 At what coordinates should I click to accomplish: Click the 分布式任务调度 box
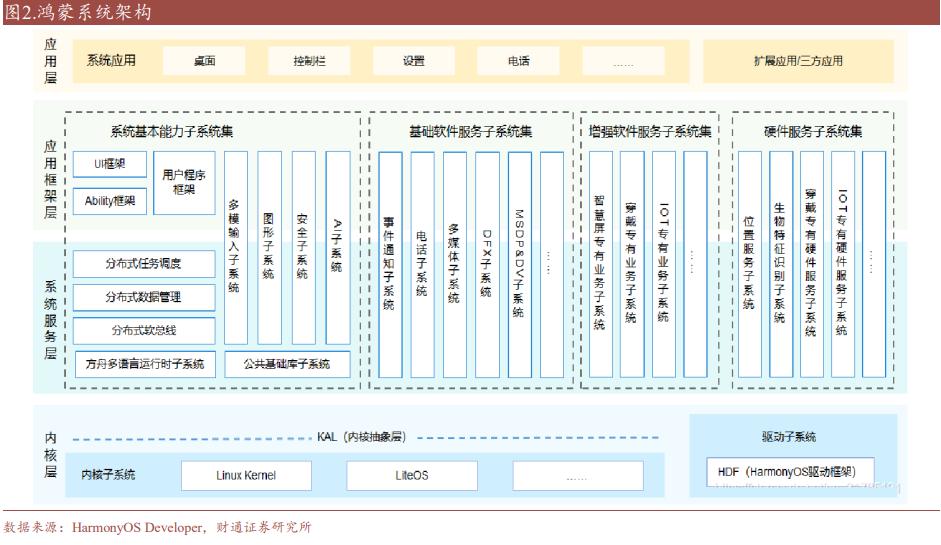144,263
